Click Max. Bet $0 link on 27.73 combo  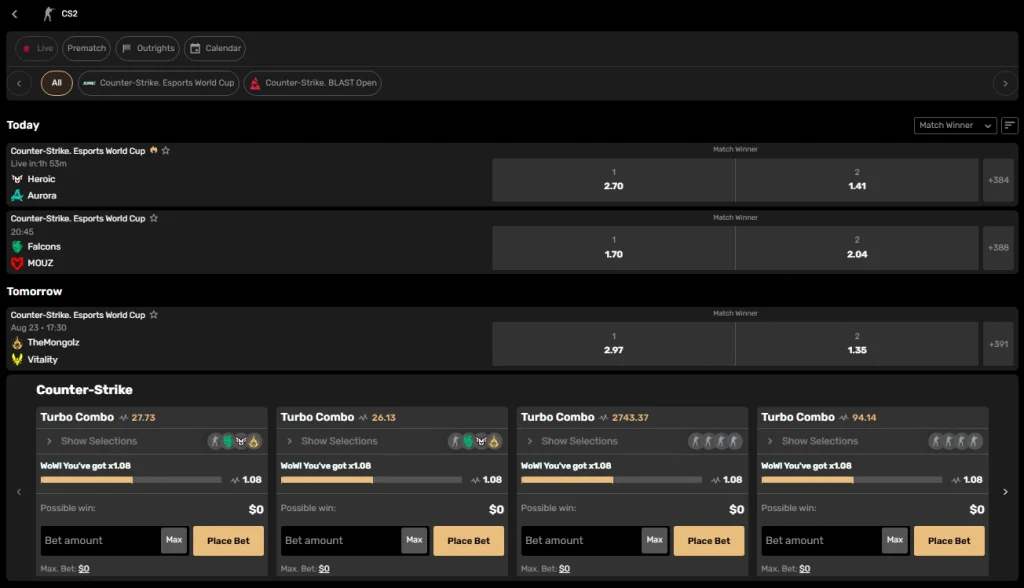pyautogui.click(x=84, y=569)
